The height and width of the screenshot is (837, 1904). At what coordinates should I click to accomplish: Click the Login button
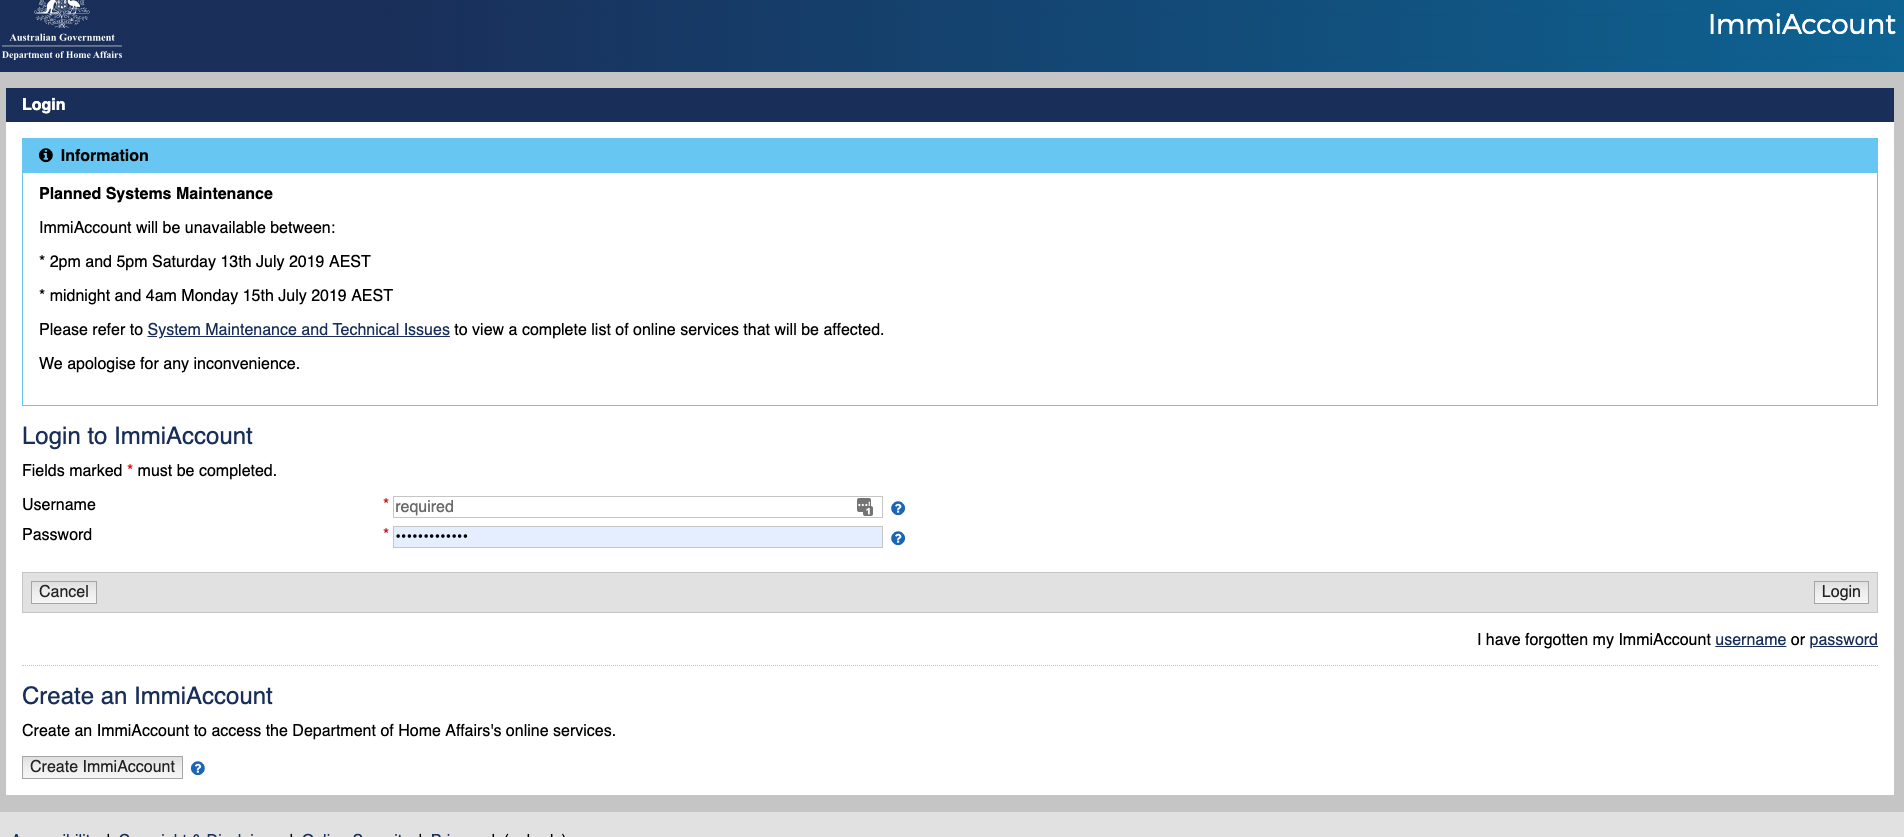point(1841,592)
